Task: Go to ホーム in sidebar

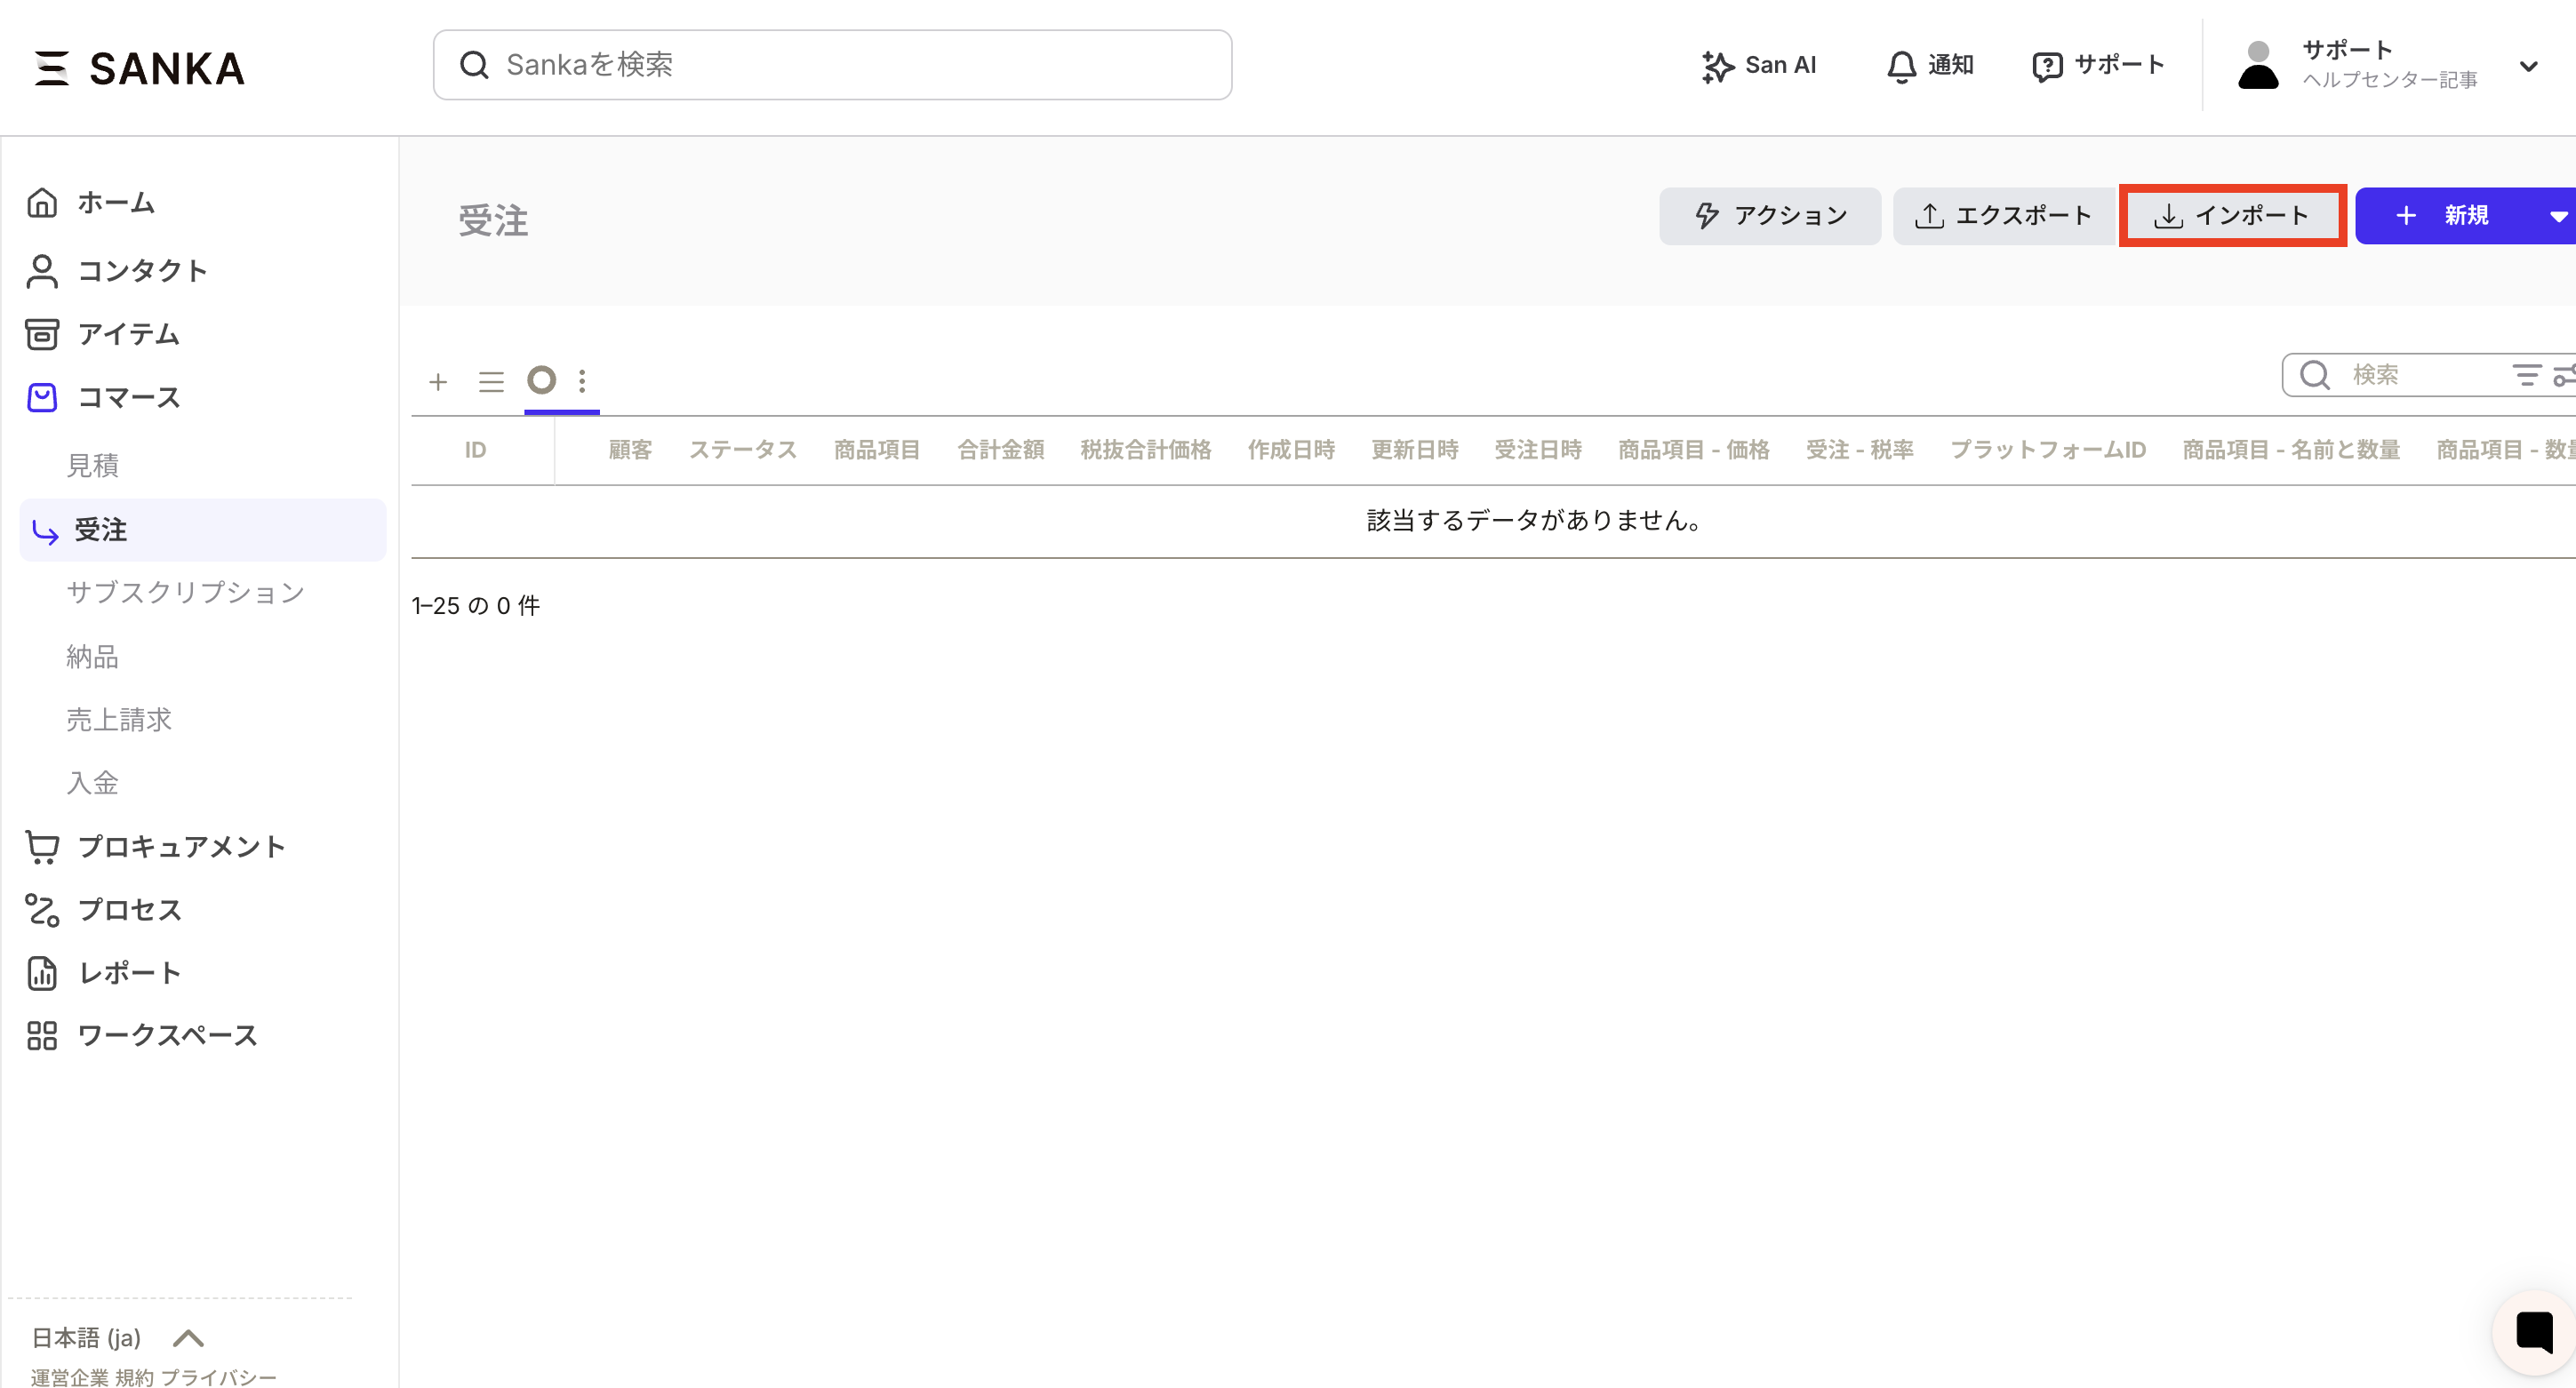Action: click(91, 203)
